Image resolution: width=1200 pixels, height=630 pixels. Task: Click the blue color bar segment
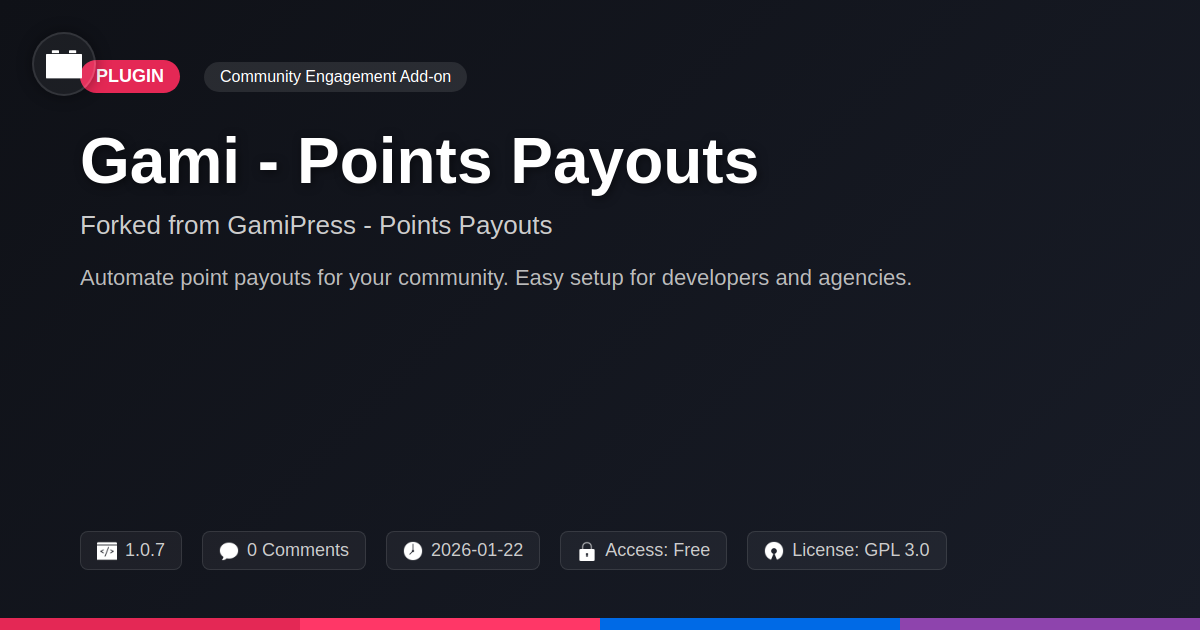(750, 624)
